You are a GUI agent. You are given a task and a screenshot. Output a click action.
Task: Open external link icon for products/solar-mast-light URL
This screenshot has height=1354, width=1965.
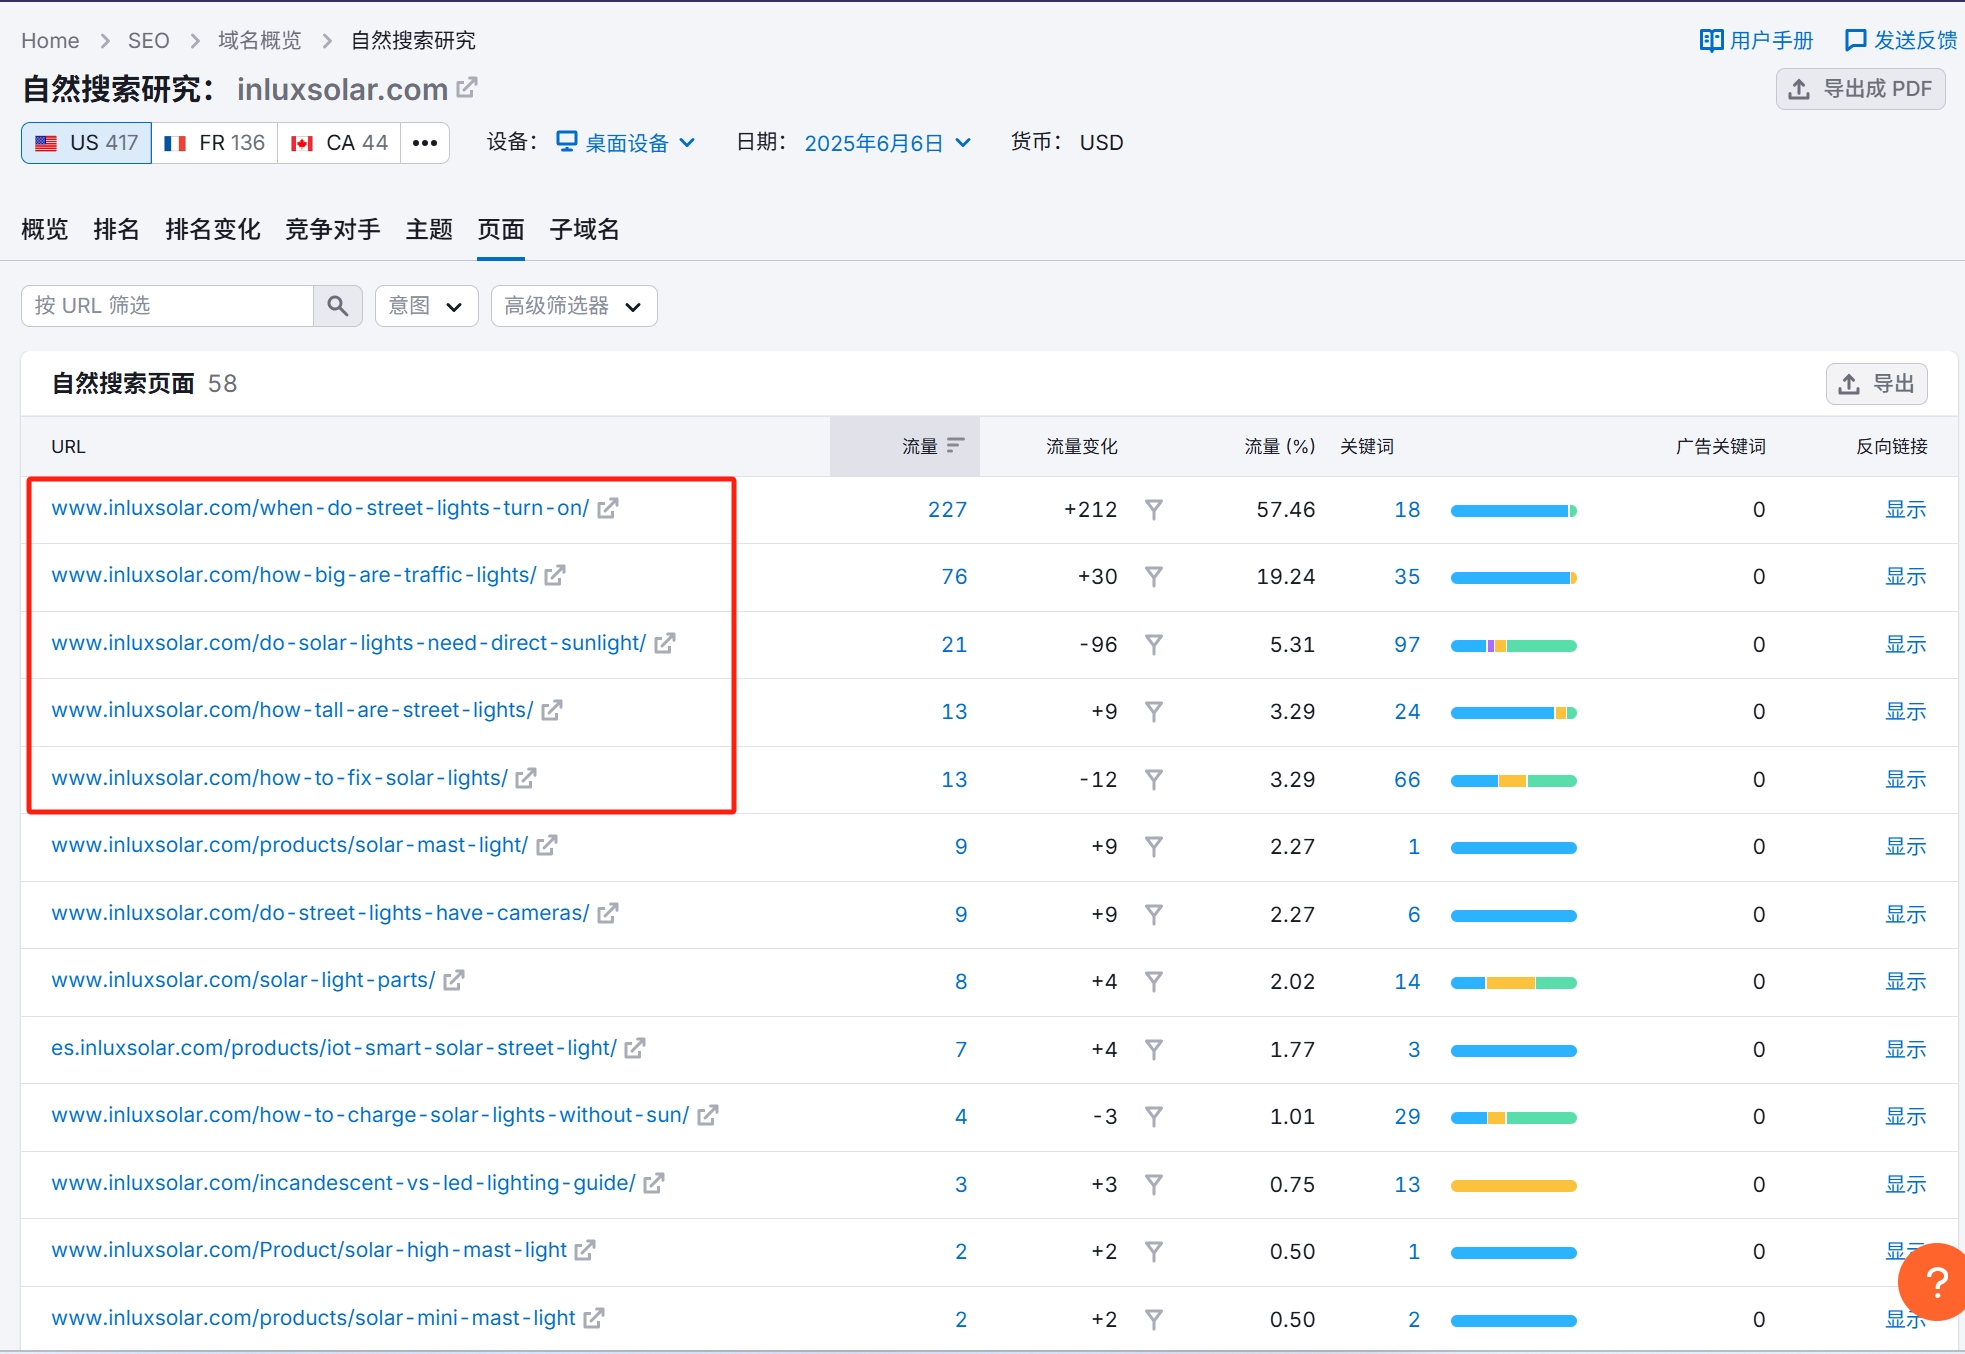point(547,846)
